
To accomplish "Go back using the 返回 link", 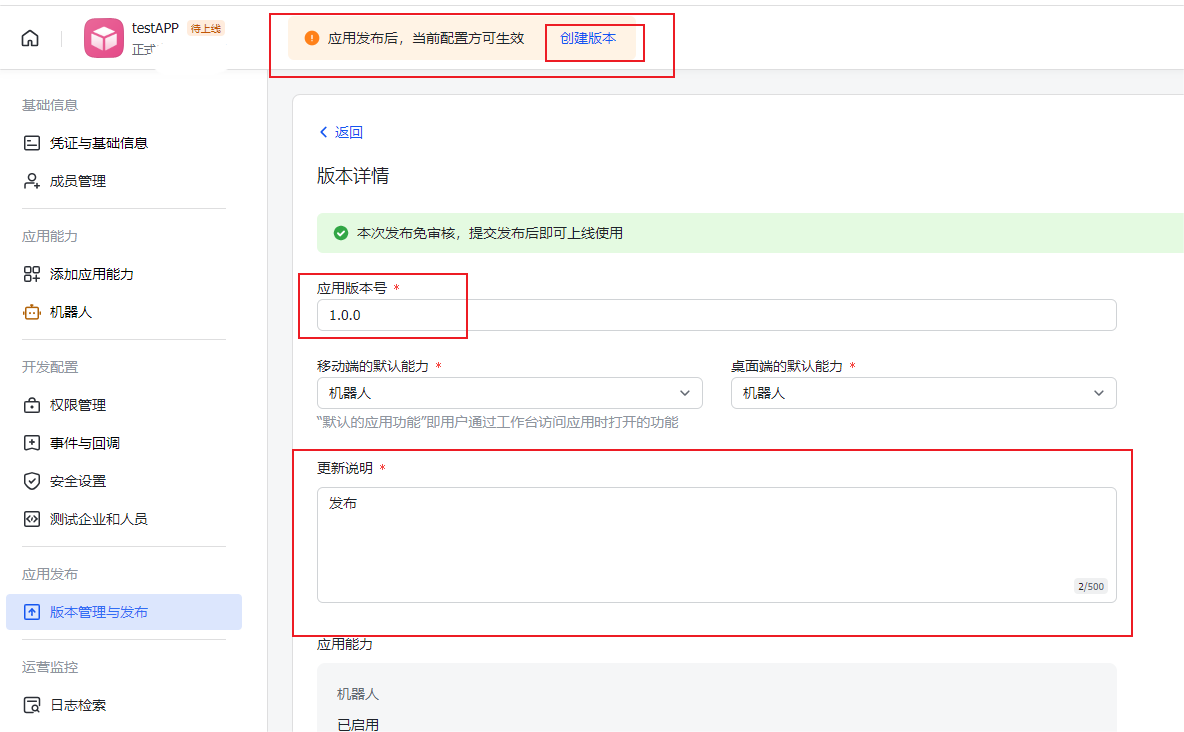I will click(x=341, y=132).
